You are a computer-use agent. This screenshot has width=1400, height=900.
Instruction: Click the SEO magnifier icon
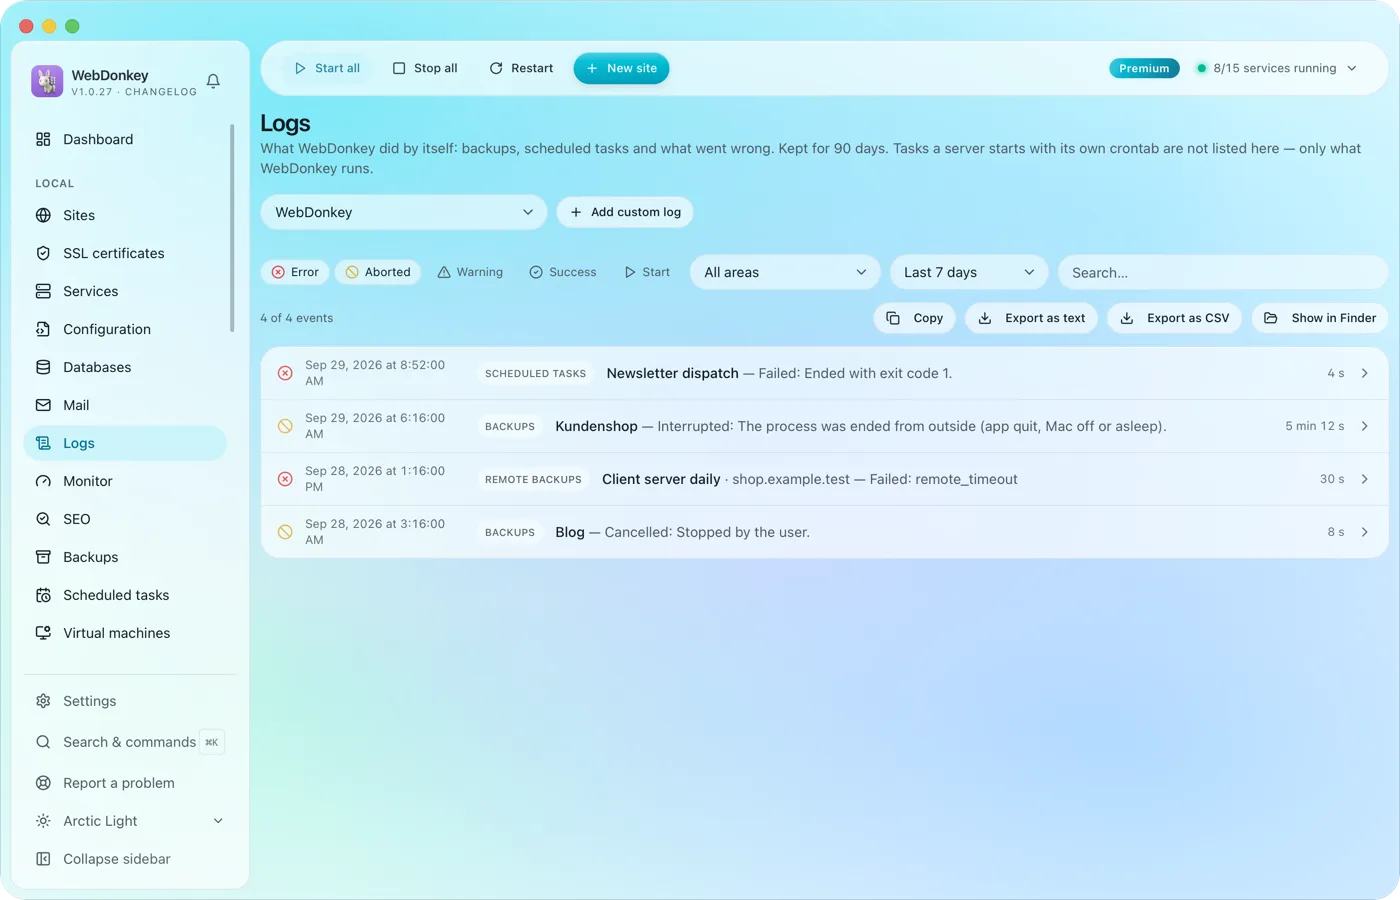point(43,519)
